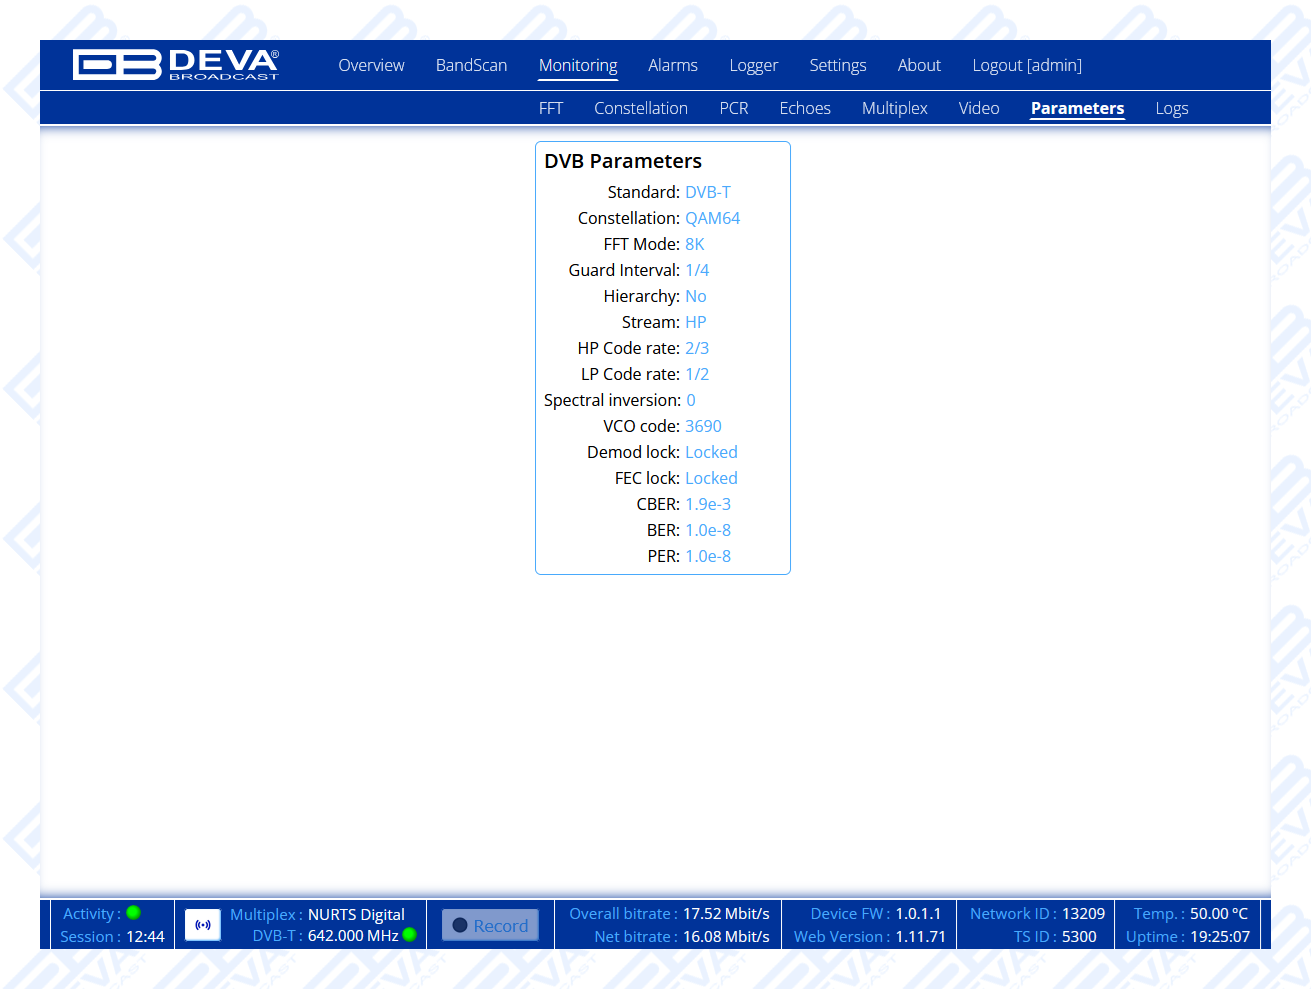This screenshot has width=1311, height=989.
Task: Switch to the Multiplex tab
Action: 895,109
